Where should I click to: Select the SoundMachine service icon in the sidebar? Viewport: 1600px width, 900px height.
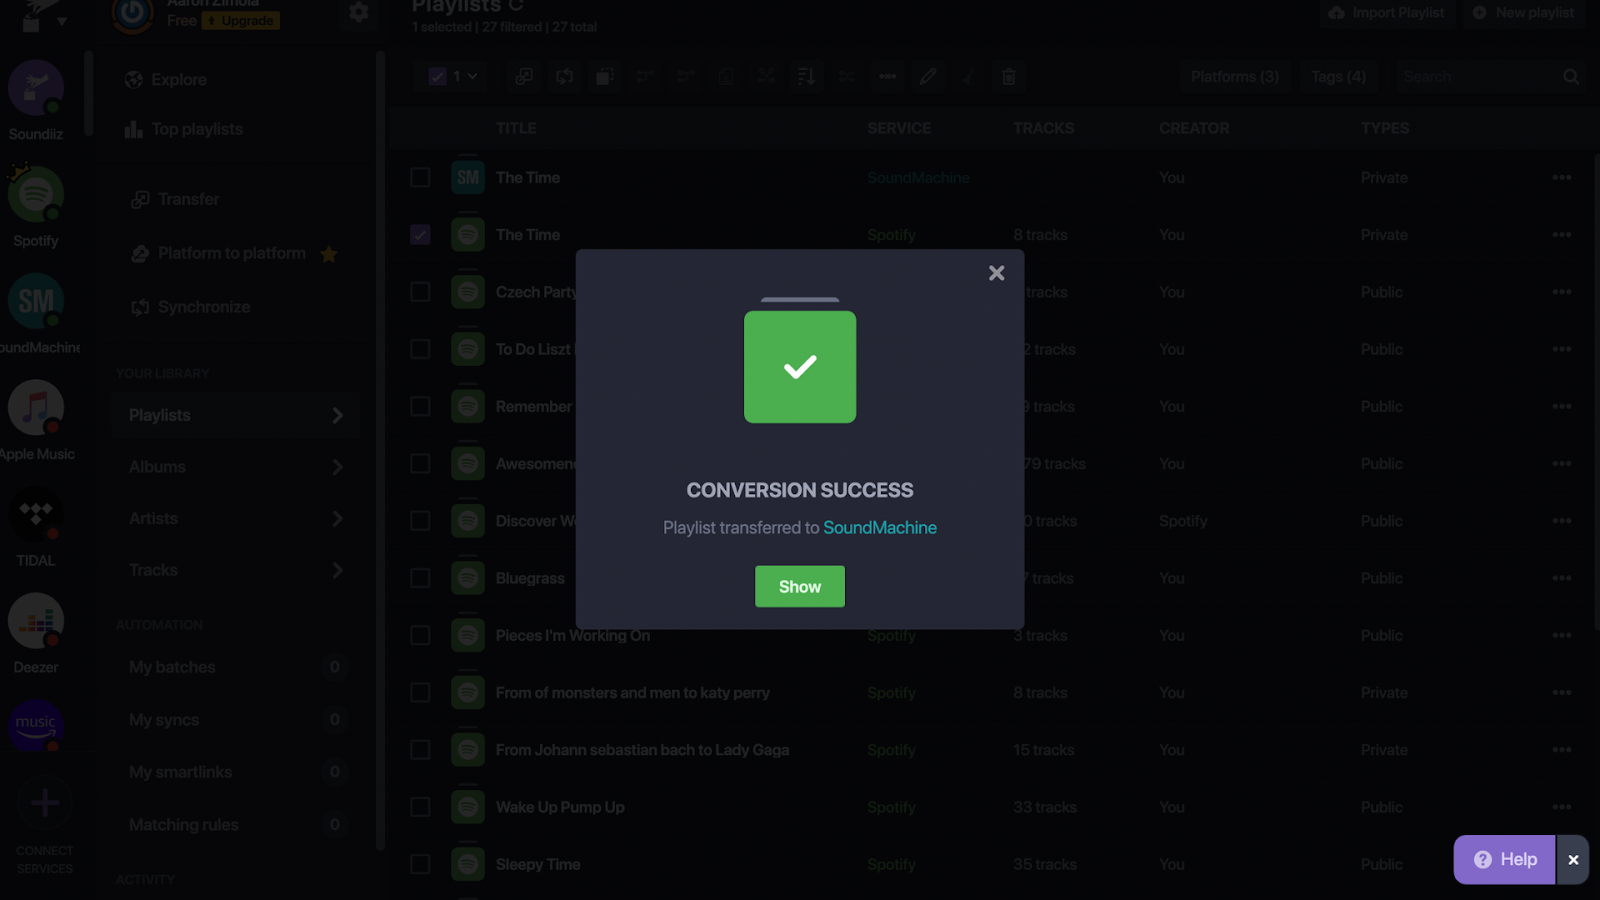[36, 301]
